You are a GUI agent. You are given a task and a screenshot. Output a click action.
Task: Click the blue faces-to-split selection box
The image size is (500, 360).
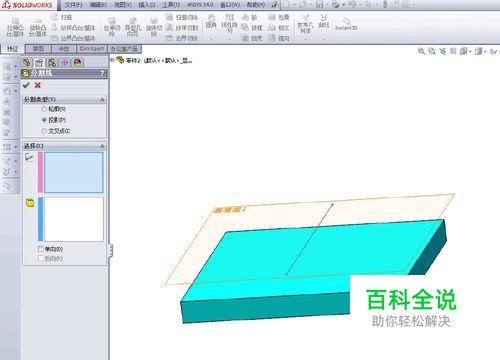click(74, 219)
